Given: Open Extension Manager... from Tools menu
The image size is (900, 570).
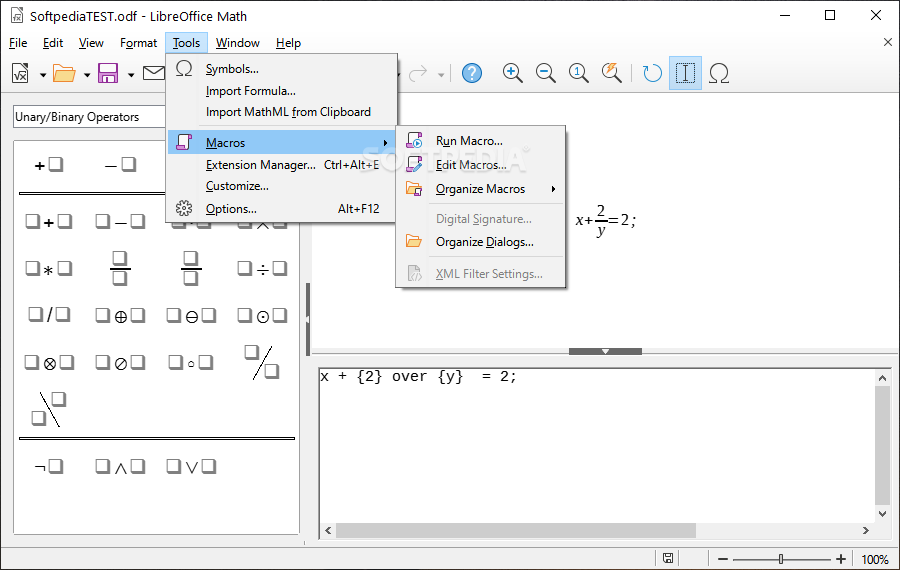Looking at the screenshot, I should (282, 165).
